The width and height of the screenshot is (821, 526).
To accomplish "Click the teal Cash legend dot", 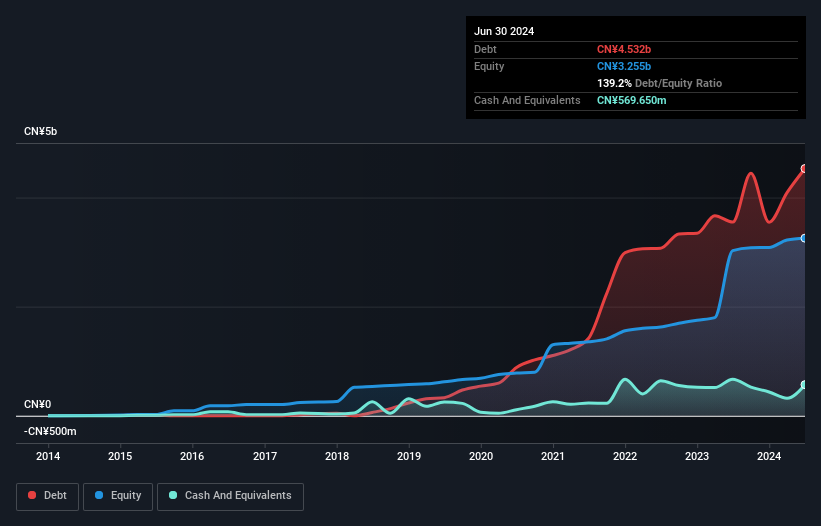I will point(173,495).
